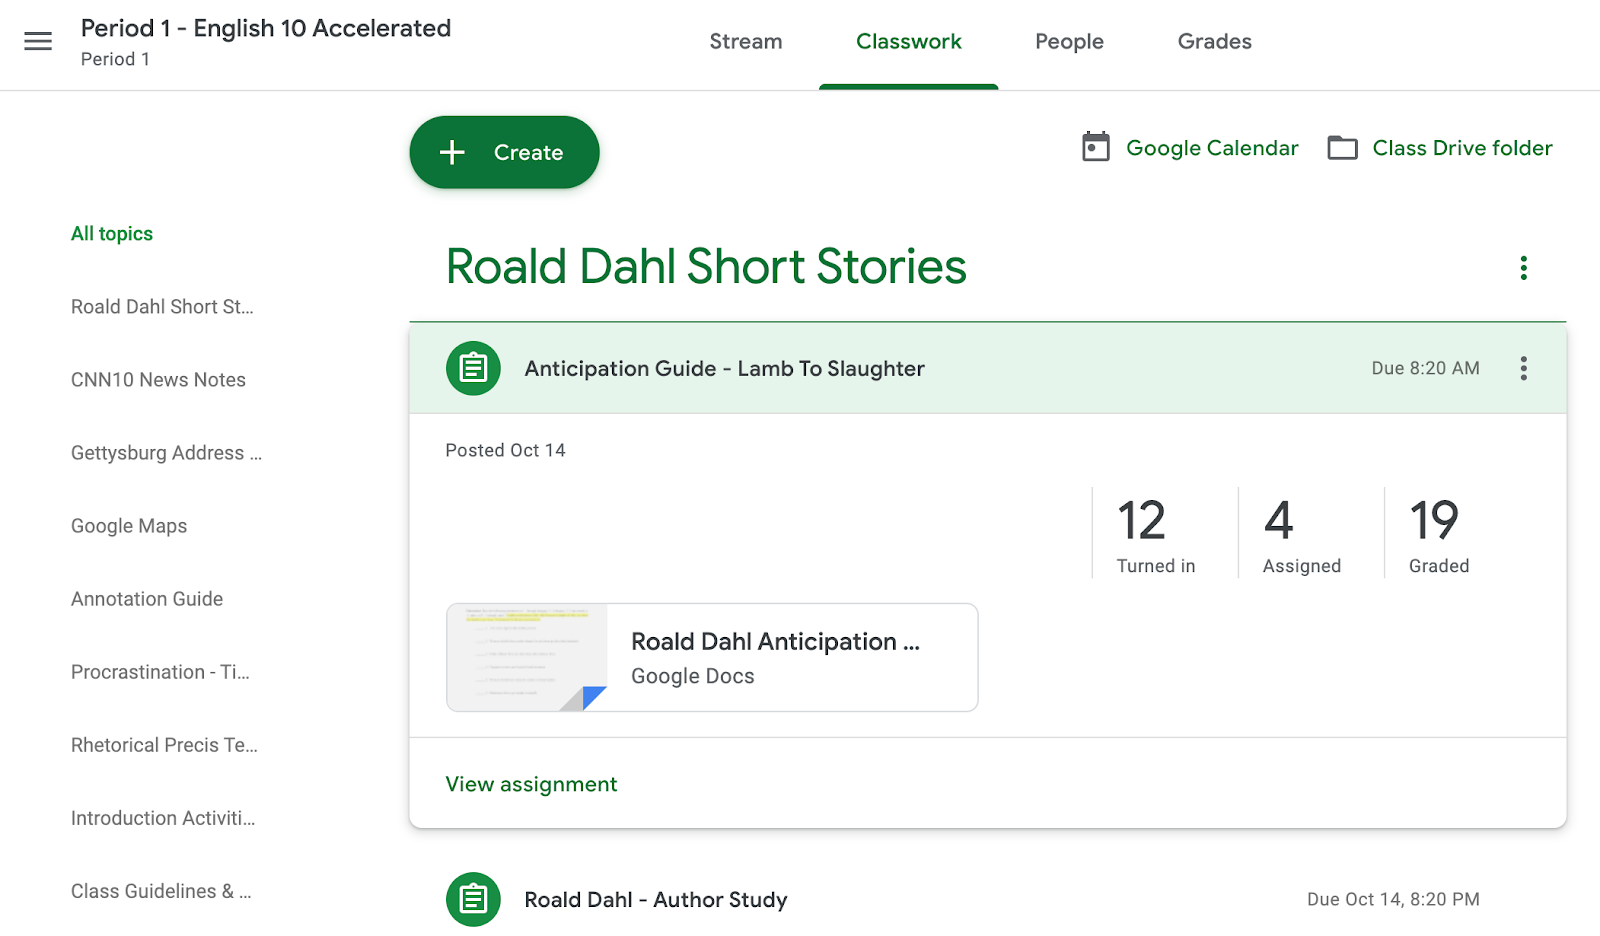Click the clipboard icon for Anticipation Guide assignment

[x=472, y=368]
